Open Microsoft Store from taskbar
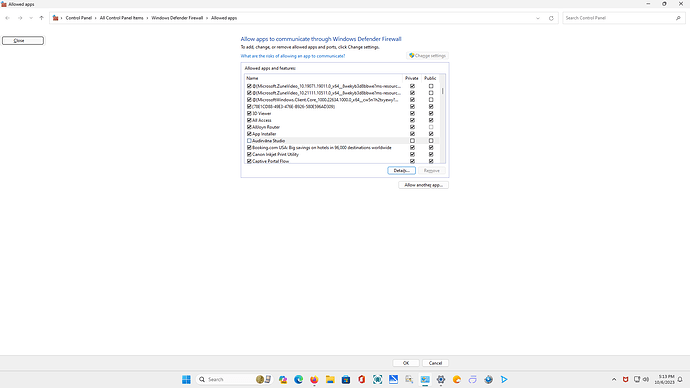The image size is (690, 388). 346,379
